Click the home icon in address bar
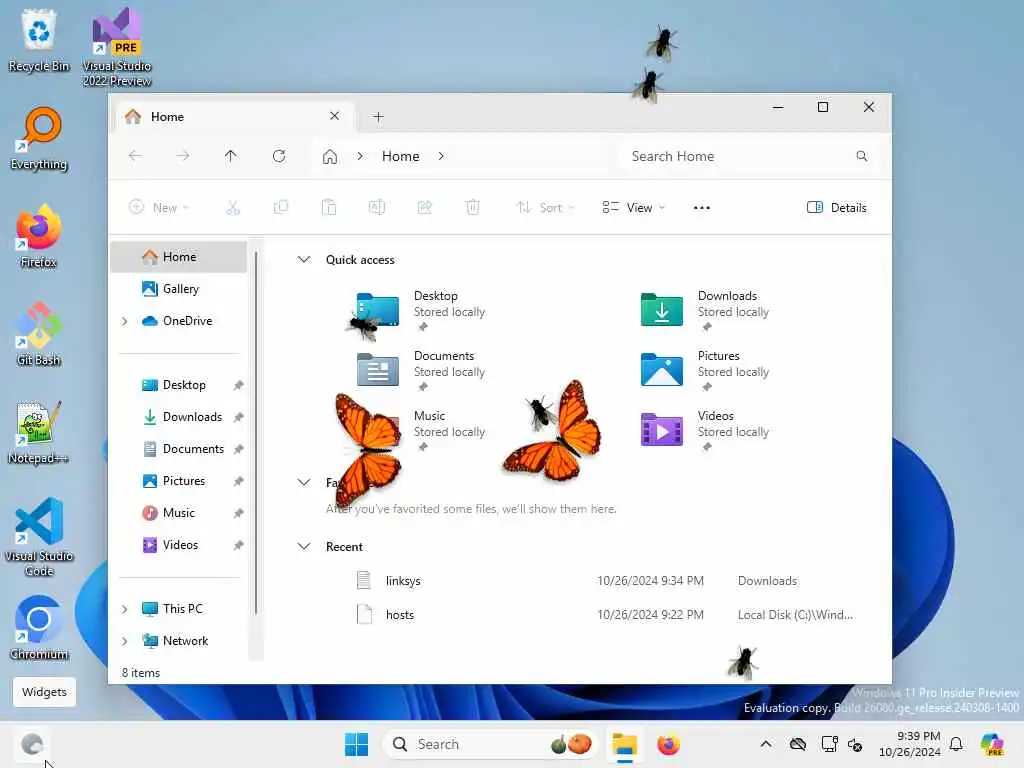 coord(330,157)
